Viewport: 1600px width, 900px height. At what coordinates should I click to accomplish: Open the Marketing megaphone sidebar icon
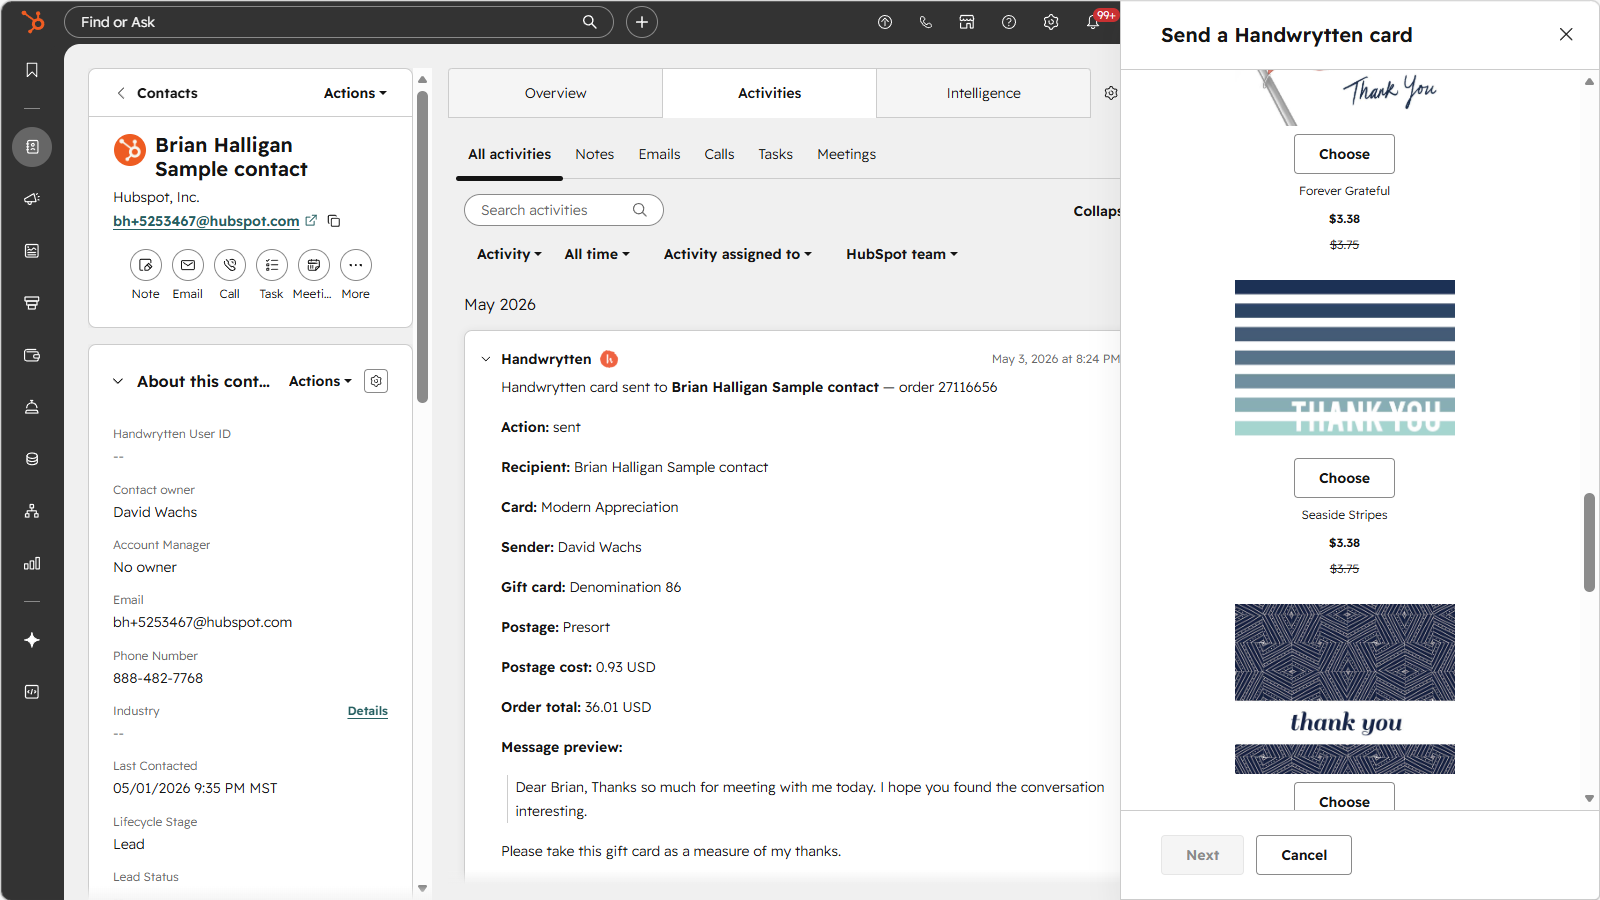tap(32, 199)
